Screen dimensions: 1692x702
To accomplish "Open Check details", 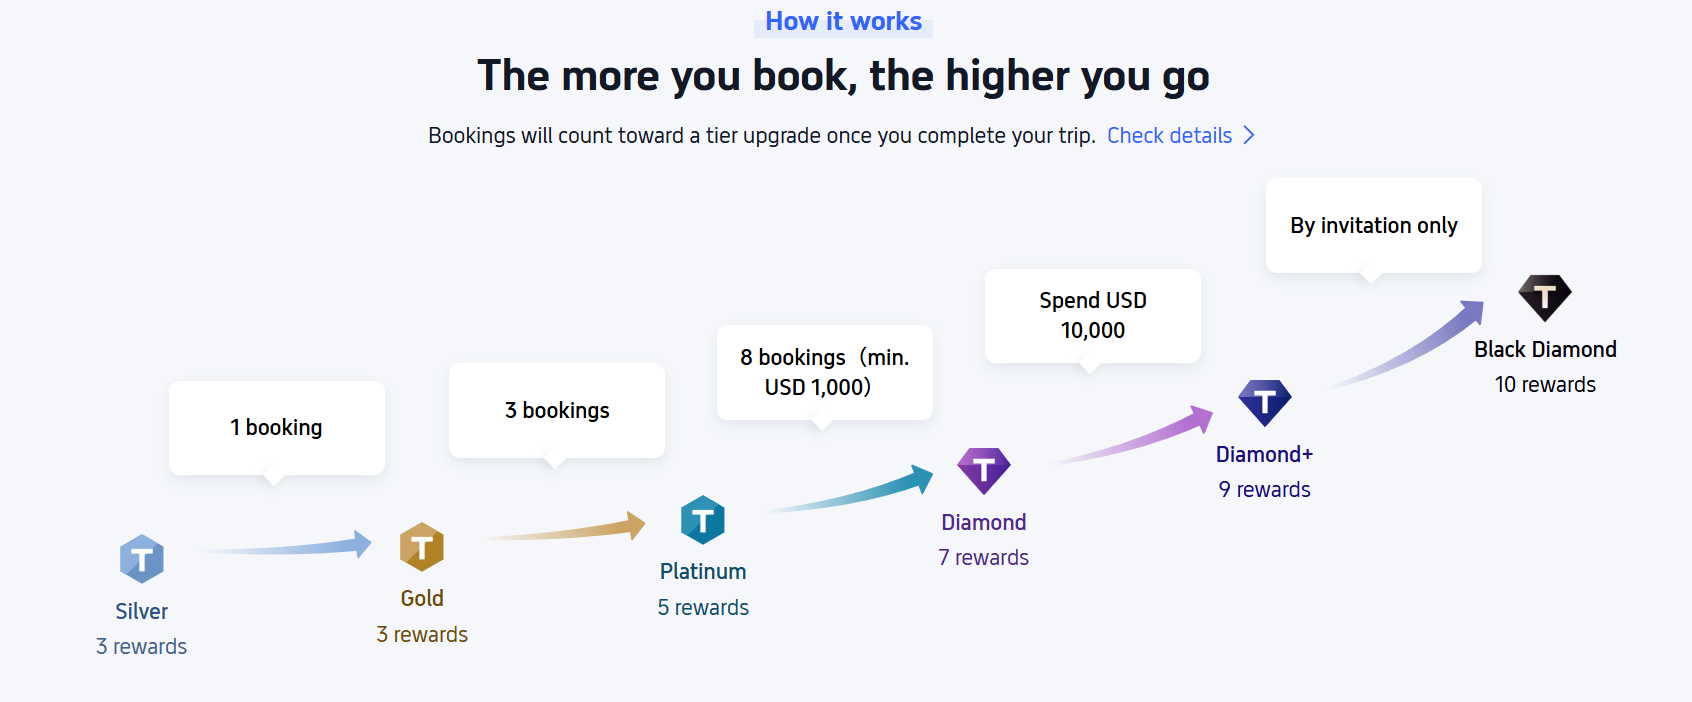I will pyautogui.click(x=1169, y=135).
